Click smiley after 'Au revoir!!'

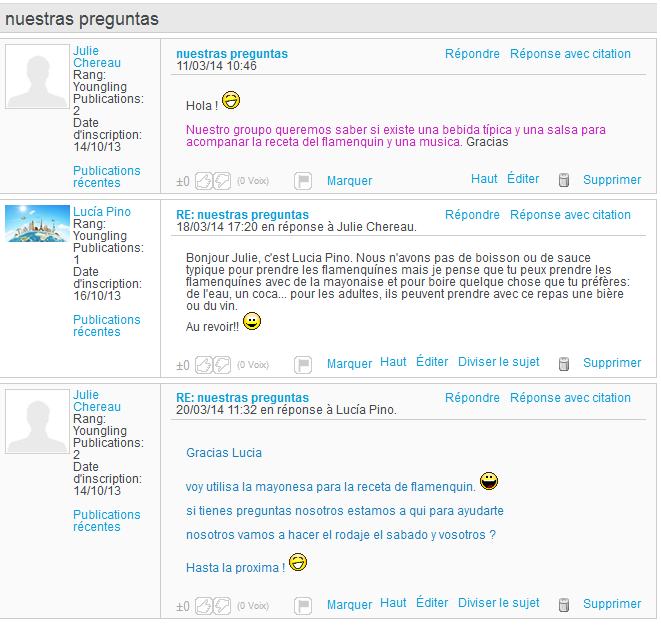tap(252, 321)
